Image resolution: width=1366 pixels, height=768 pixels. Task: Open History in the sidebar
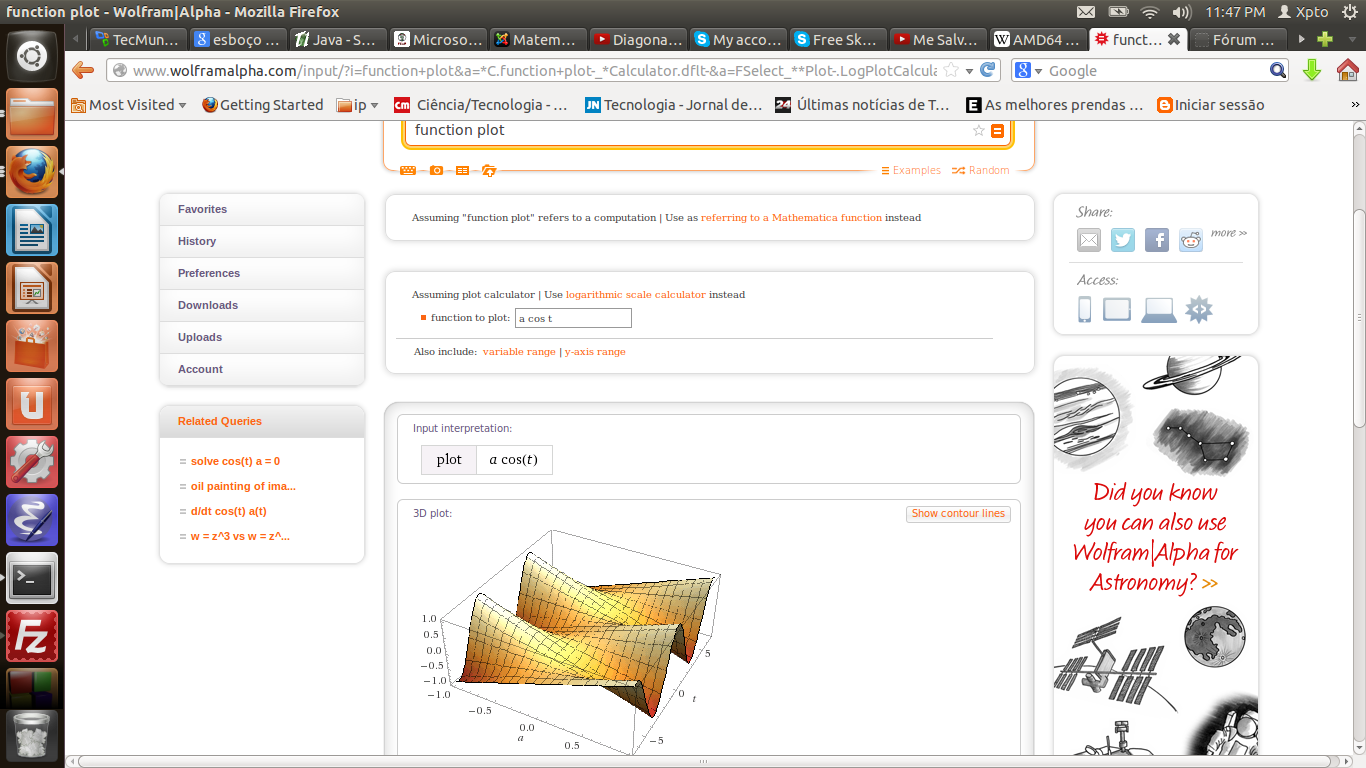pos(262,241)
